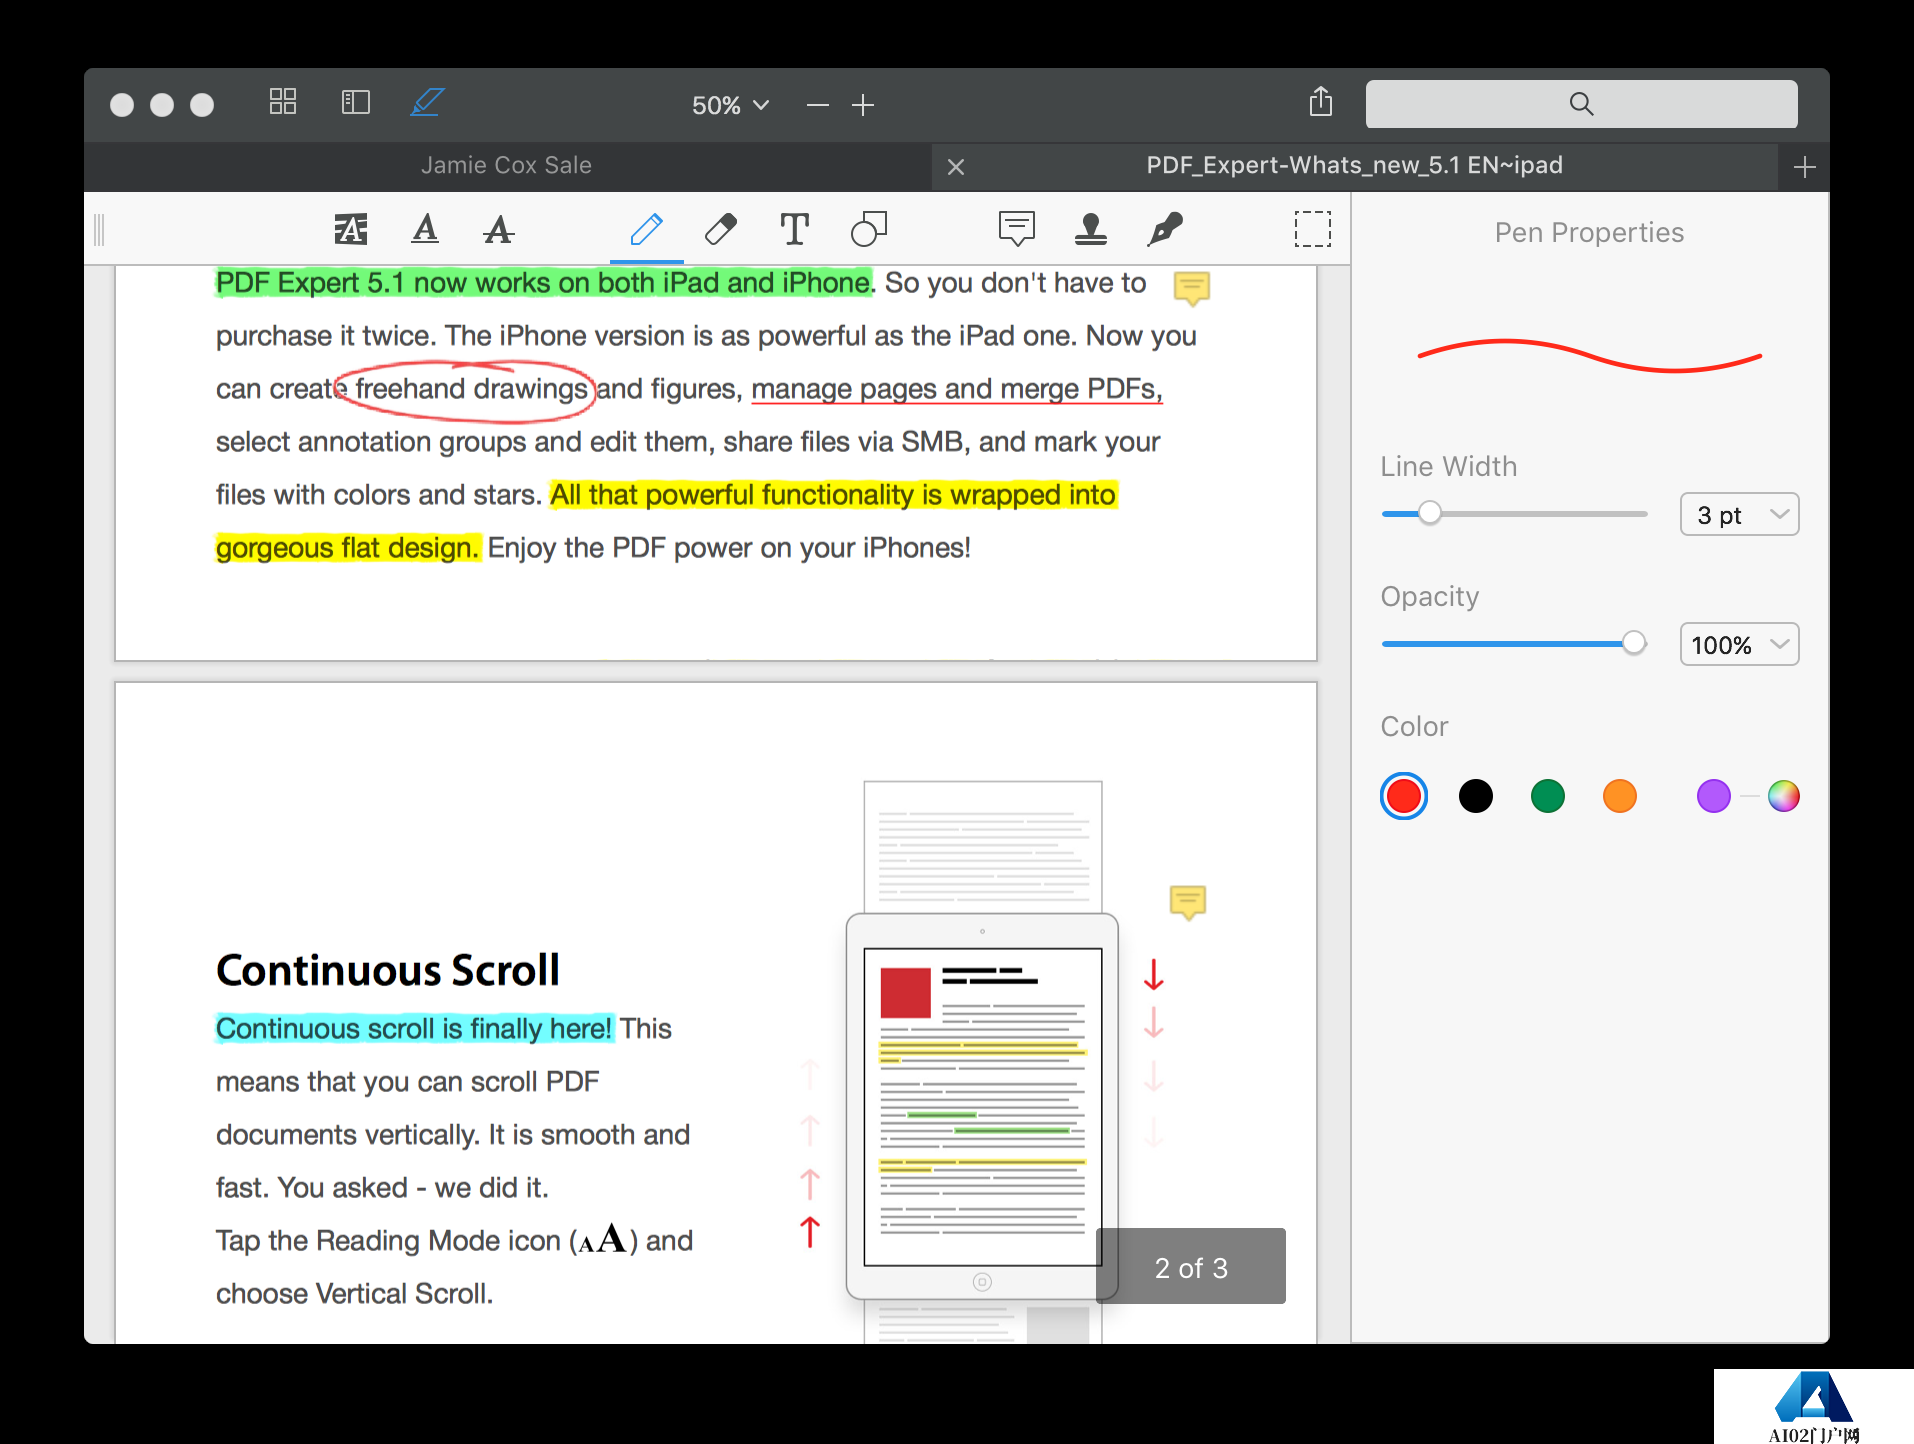Select the Eraser tool
The image size is (1914, 1444).
pyautogui.click(x=721, y=229)
